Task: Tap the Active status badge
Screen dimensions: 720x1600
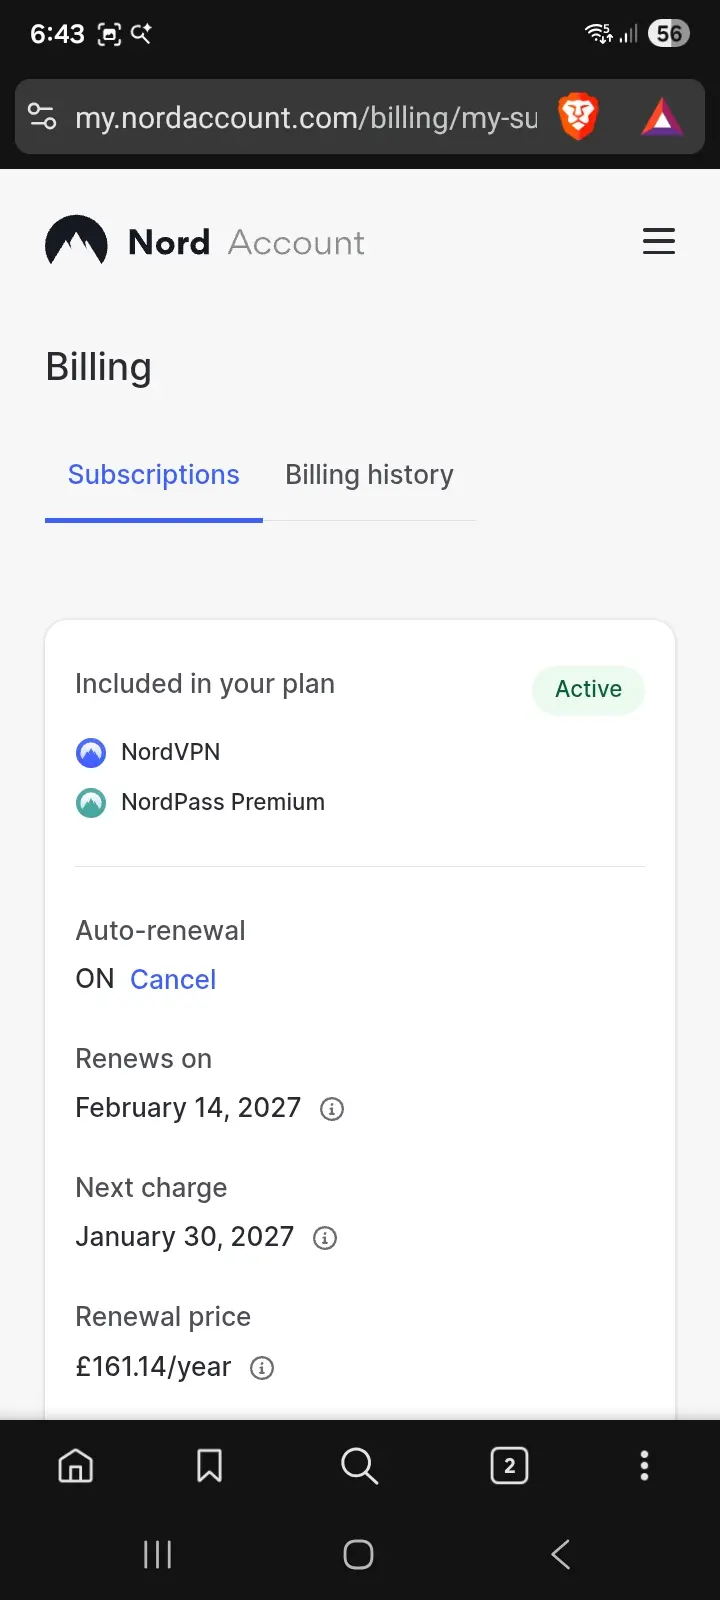Action: click(x=588, y=690)
